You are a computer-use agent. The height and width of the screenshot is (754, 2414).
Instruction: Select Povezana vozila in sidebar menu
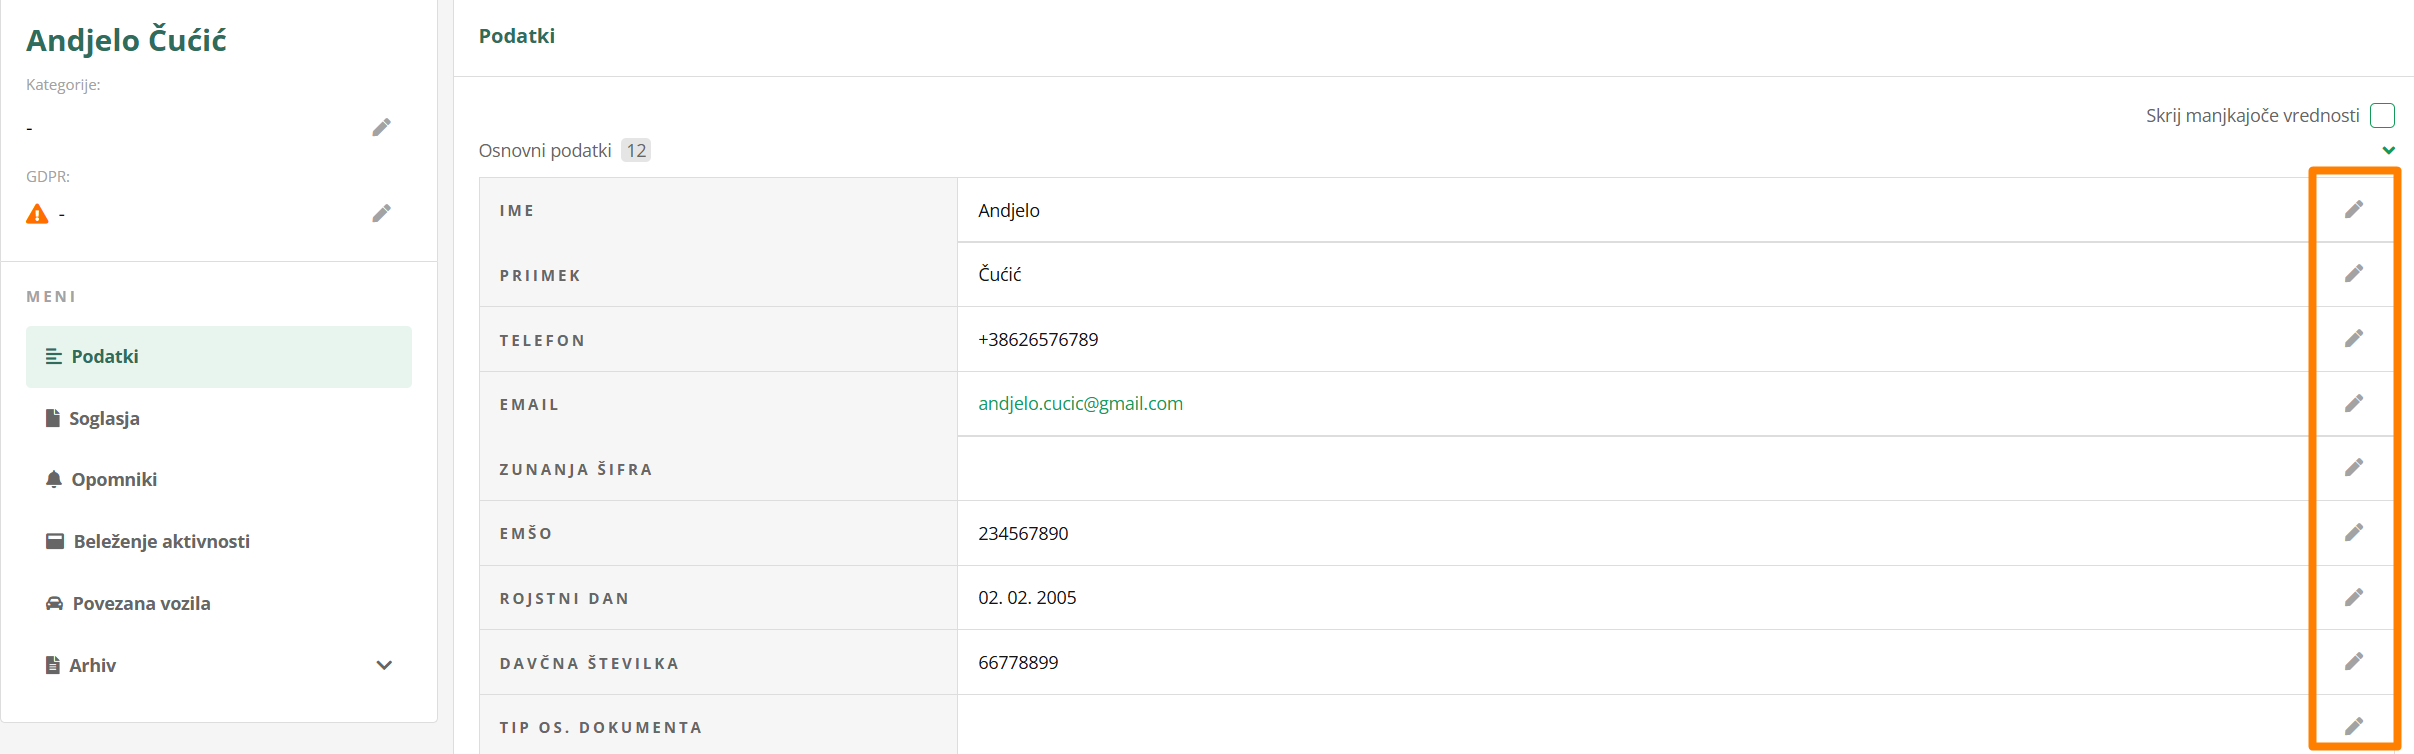pos(141,603)
